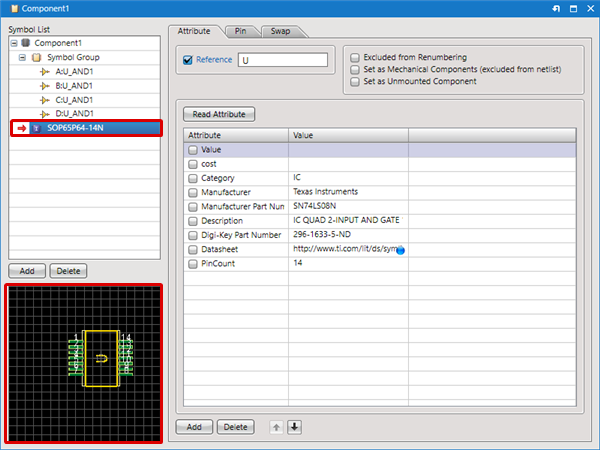Toggle the Reference checkbox
This screenshot has height=450, width=600.
point(188,60)
